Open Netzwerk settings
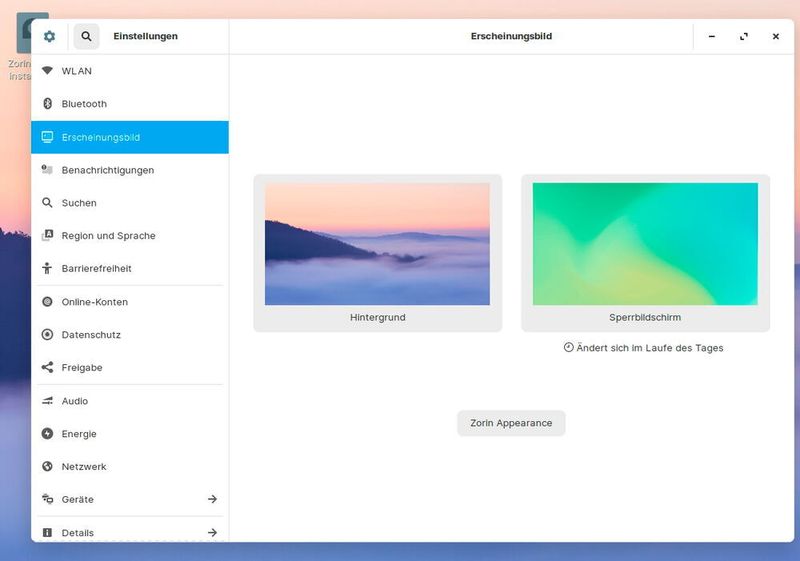Viewport: 800px width, 561px height. pos(130,467)
